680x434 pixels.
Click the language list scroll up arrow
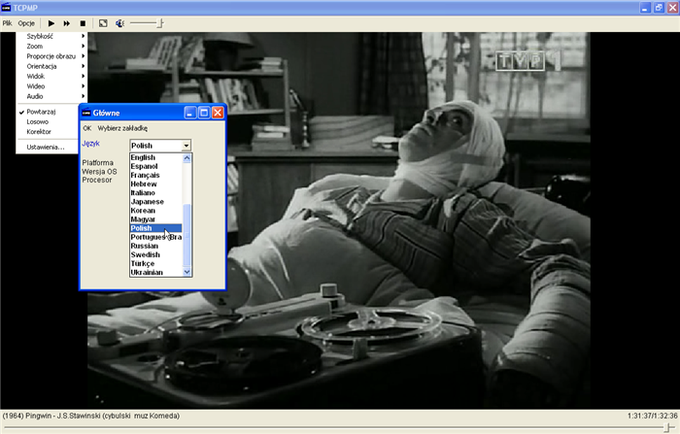[187, 158]
